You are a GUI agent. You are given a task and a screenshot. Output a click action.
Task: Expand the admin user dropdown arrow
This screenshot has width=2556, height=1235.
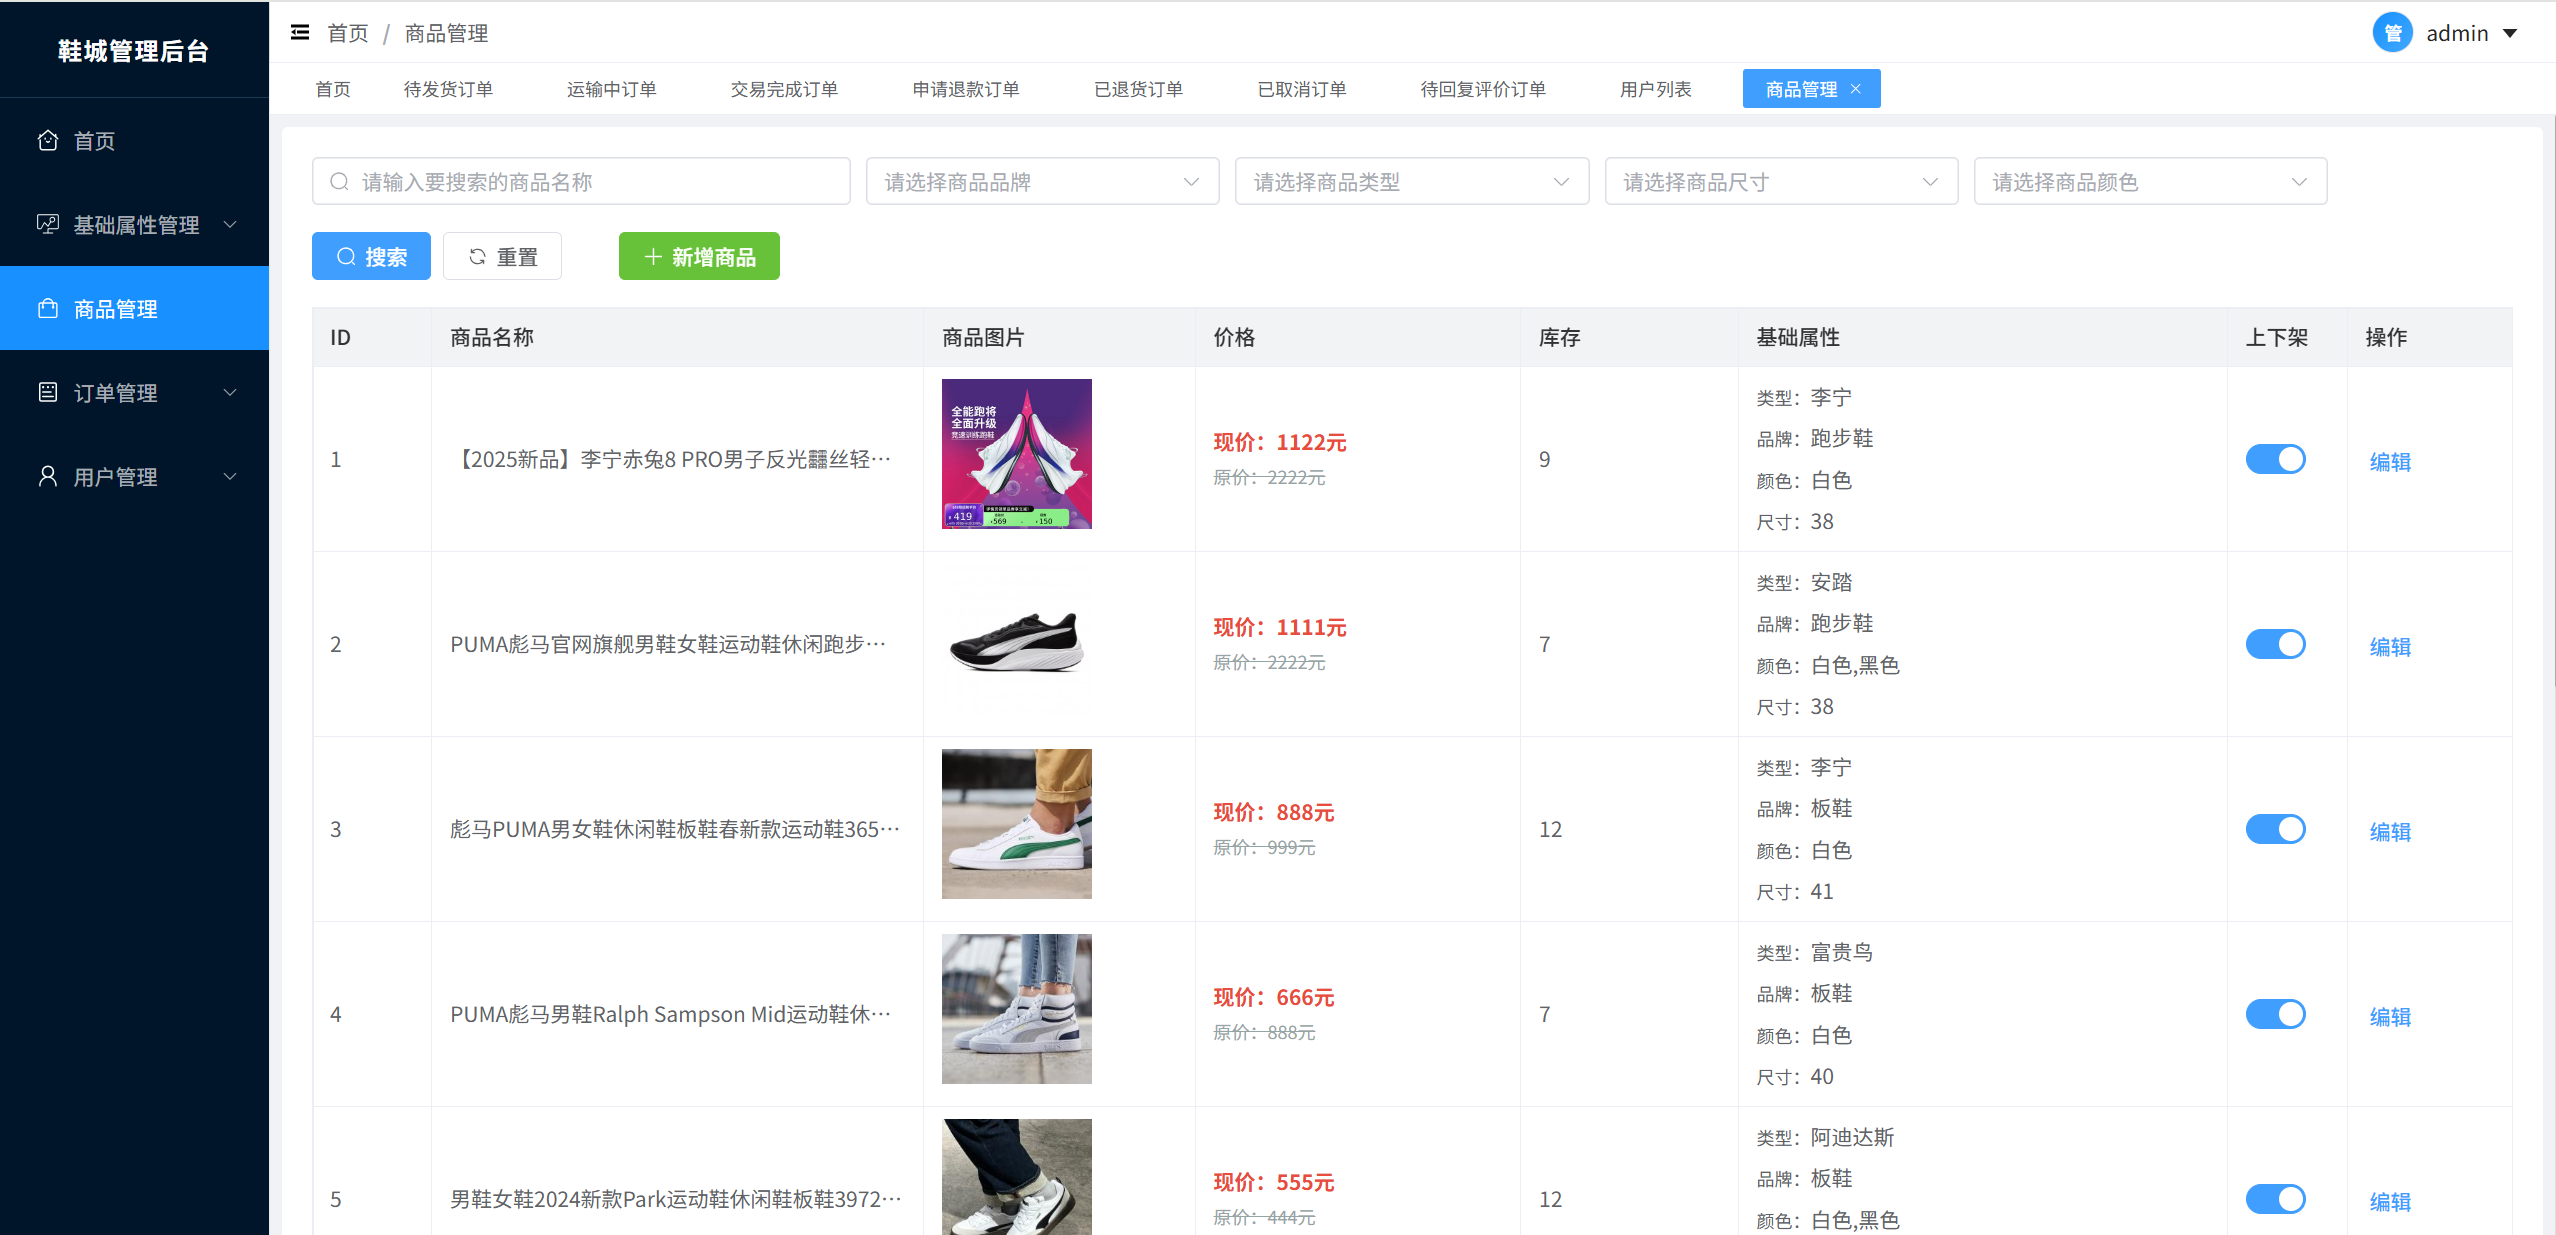(x=2510, y=34)
